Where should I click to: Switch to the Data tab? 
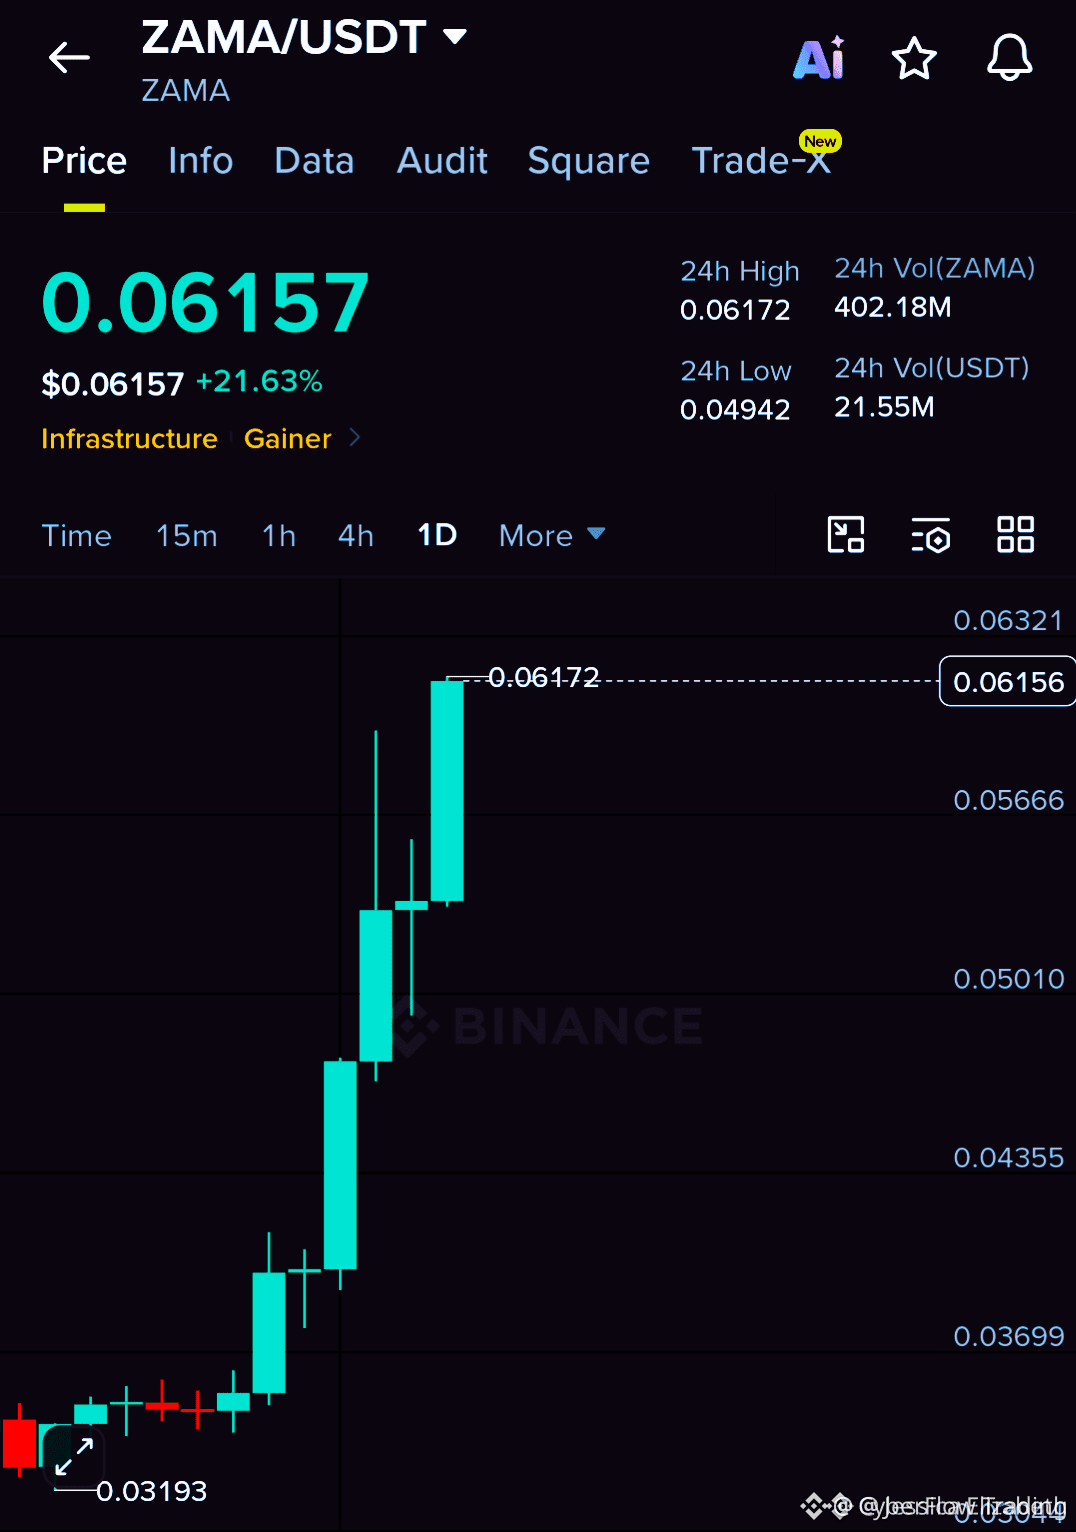[x=314, y=161]
